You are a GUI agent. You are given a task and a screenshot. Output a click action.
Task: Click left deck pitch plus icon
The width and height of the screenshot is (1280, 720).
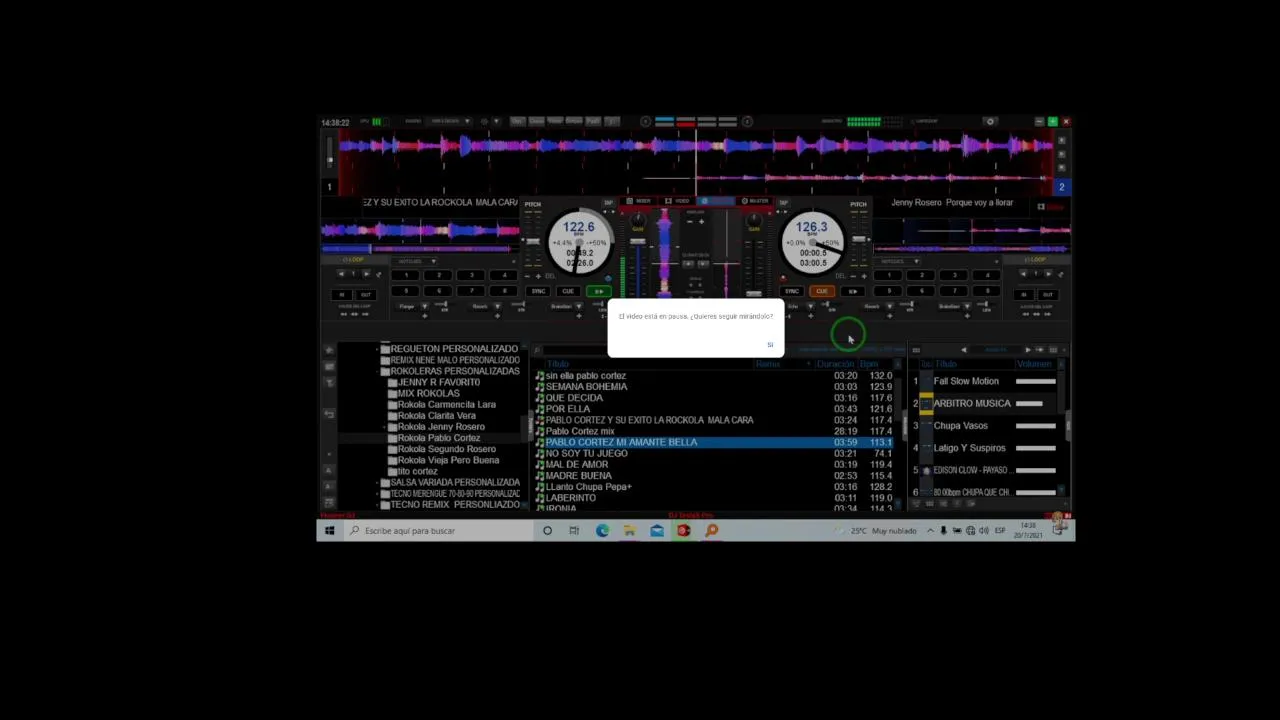click(x=538, y=276)
